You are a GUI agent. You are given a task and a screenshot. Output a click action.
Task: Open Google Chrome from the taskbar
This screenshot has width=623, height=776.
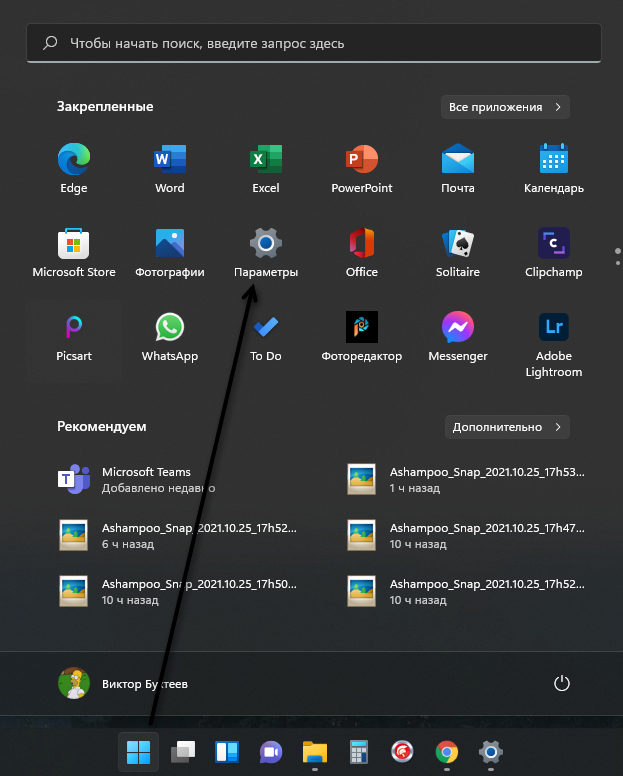[x=447, y=752]
